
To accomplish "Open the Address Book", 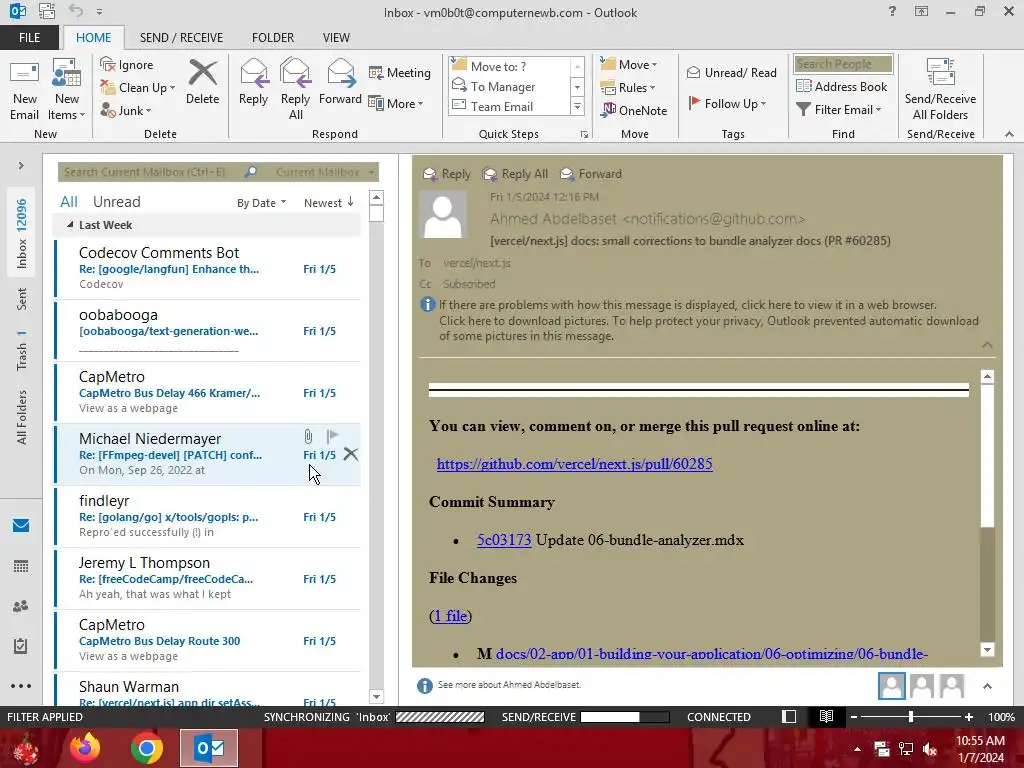I will coord(842,86).
